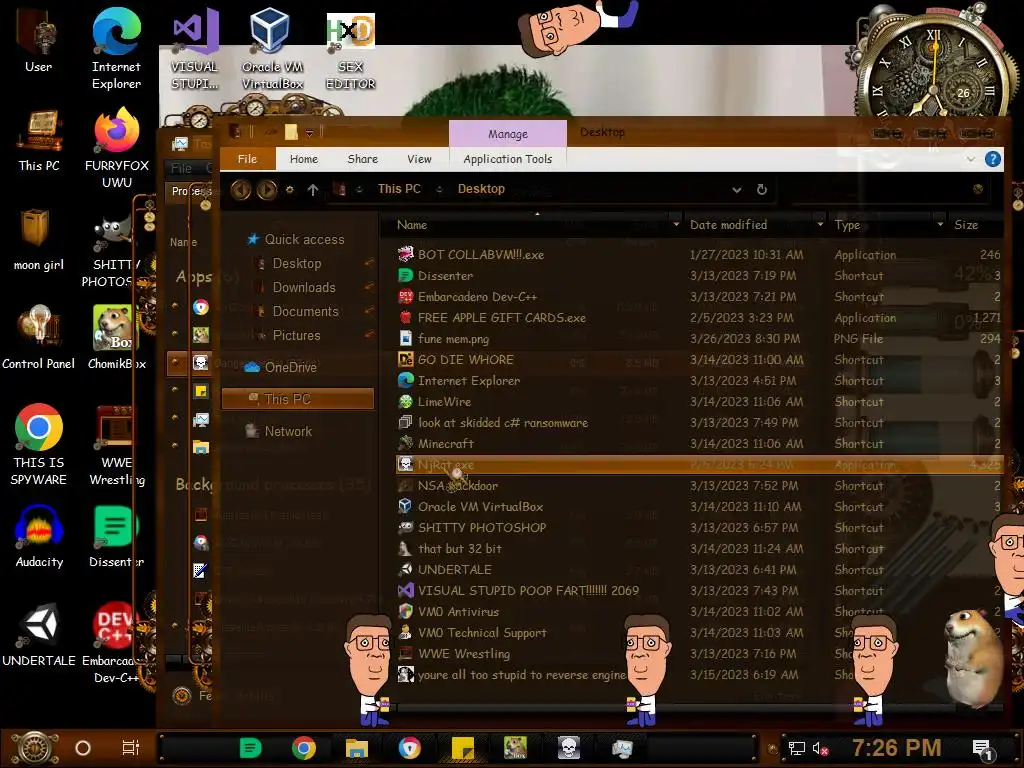Select OneDrive in navigation pane
The width and height of the screenshot is (1024, 768).
coord(281,367)
